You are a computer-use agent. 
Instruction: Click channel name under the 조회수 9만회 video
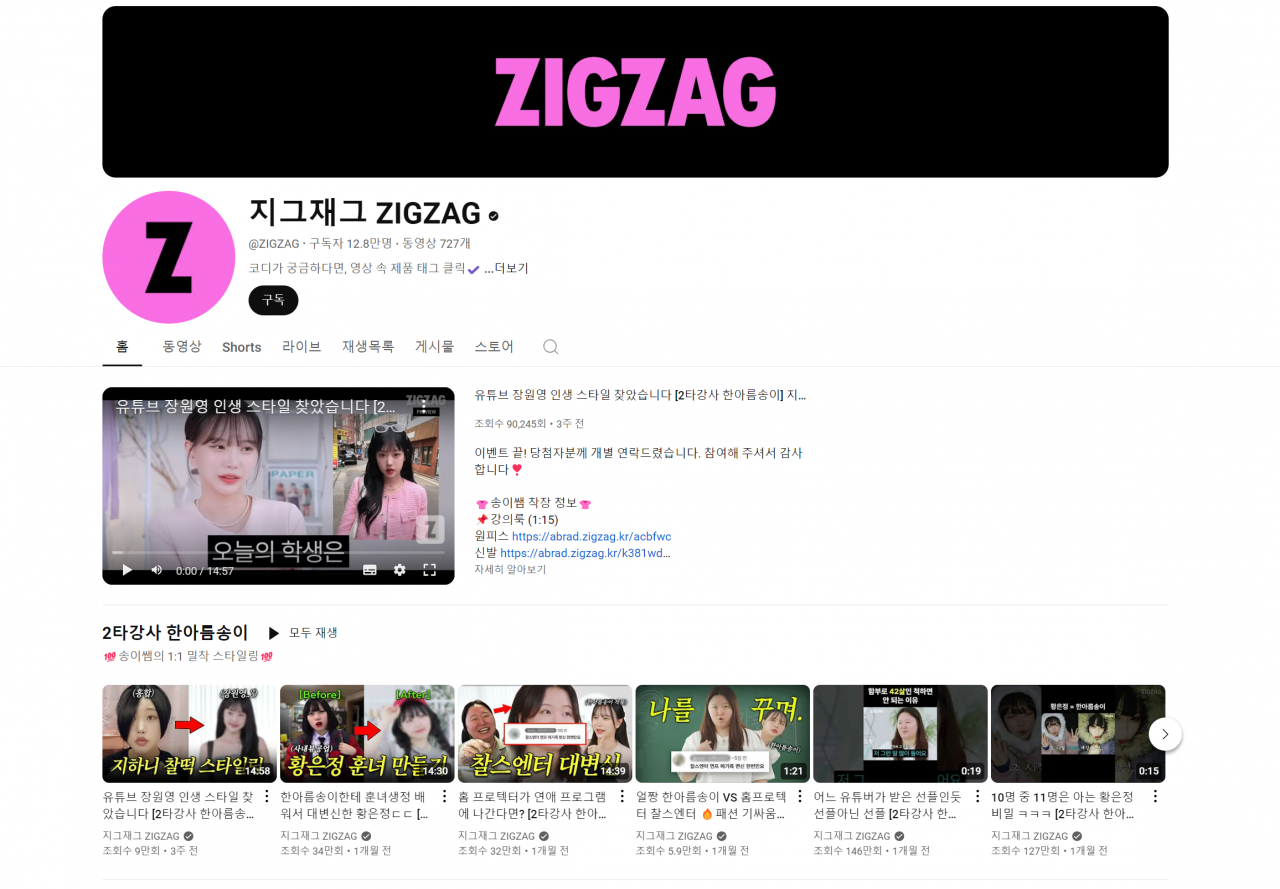141,836
